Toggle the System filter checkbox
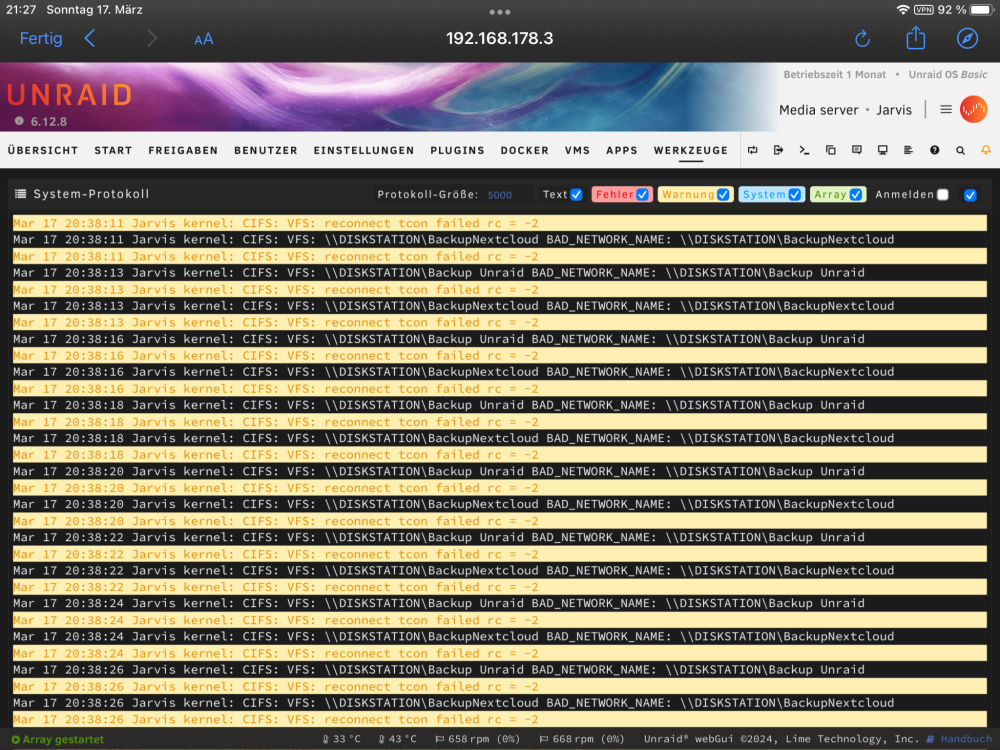1000x750 pixels. coord(795,195)
